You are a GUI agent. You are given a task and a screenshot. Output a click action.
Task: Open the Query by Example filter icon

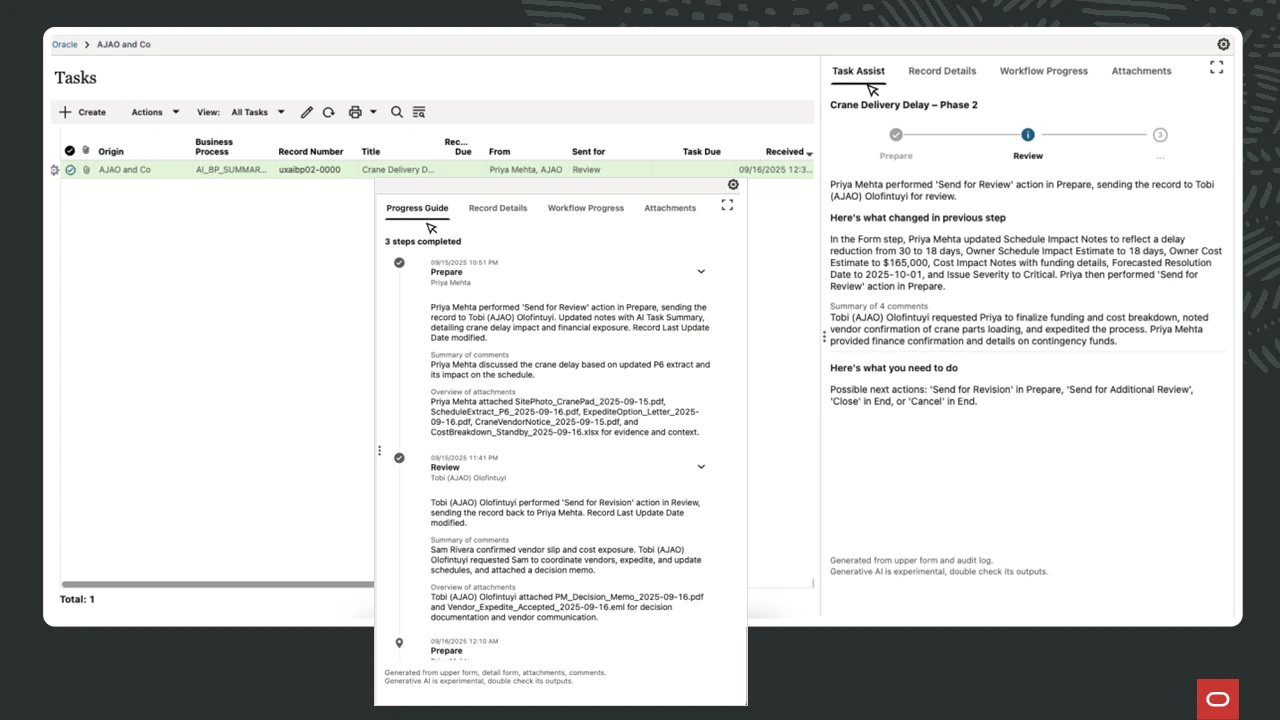(419, 112)
